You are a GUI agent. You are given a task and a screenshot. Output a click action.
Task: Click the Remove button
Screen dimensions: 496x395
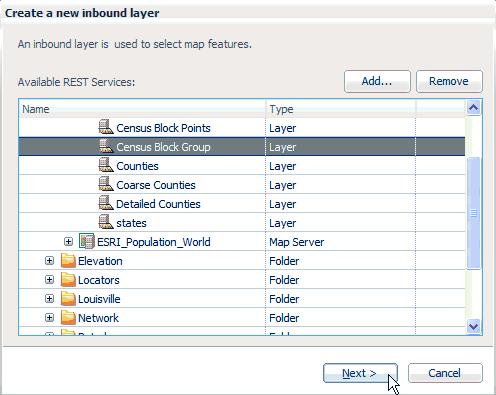click(449, 81)
